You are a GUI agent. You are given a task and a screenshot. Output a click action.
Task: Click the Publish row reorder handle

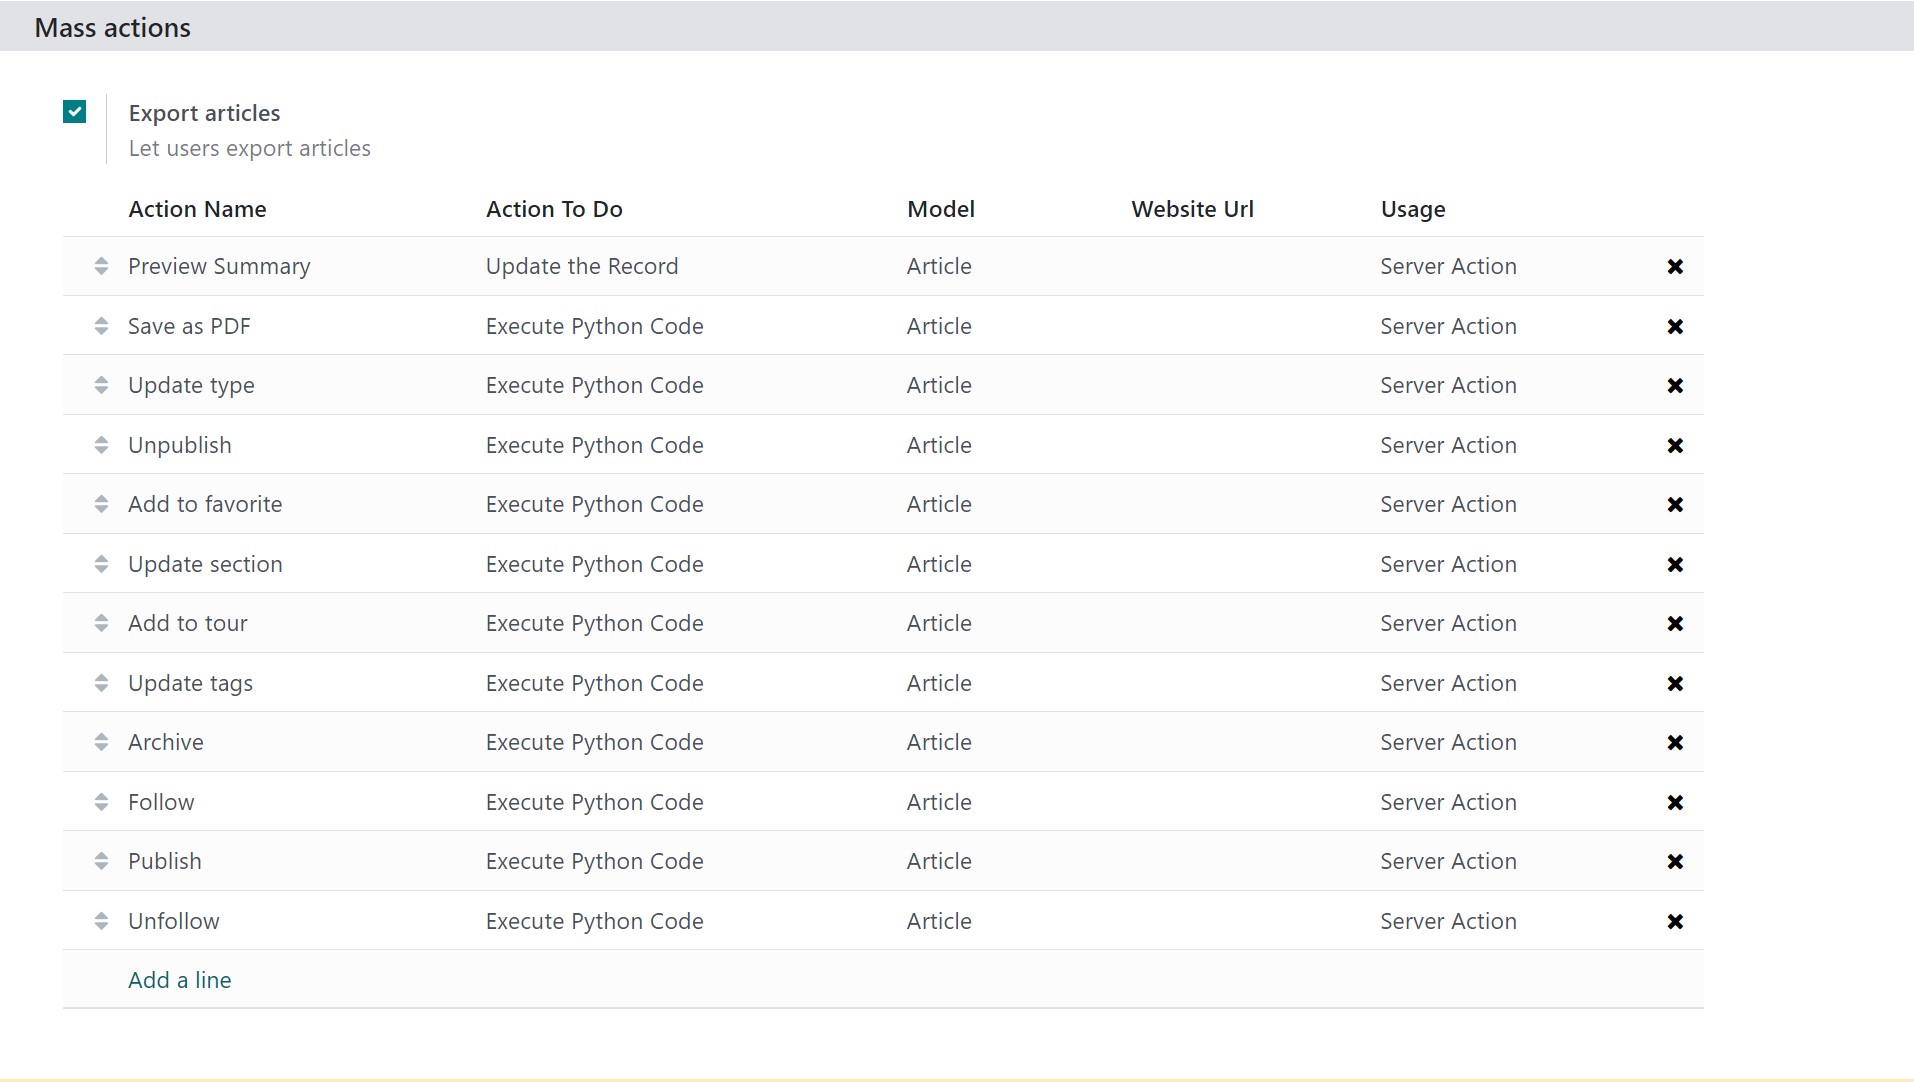pyautogui.click(x=101, y=861)
